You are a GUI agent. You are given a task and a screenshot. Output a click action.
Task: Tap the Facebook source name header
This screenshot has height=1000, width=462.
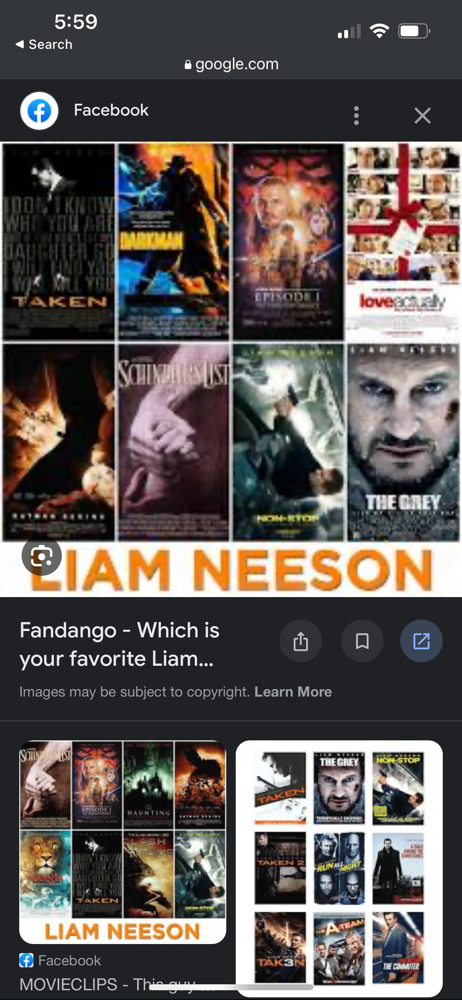tap(111, 110)
